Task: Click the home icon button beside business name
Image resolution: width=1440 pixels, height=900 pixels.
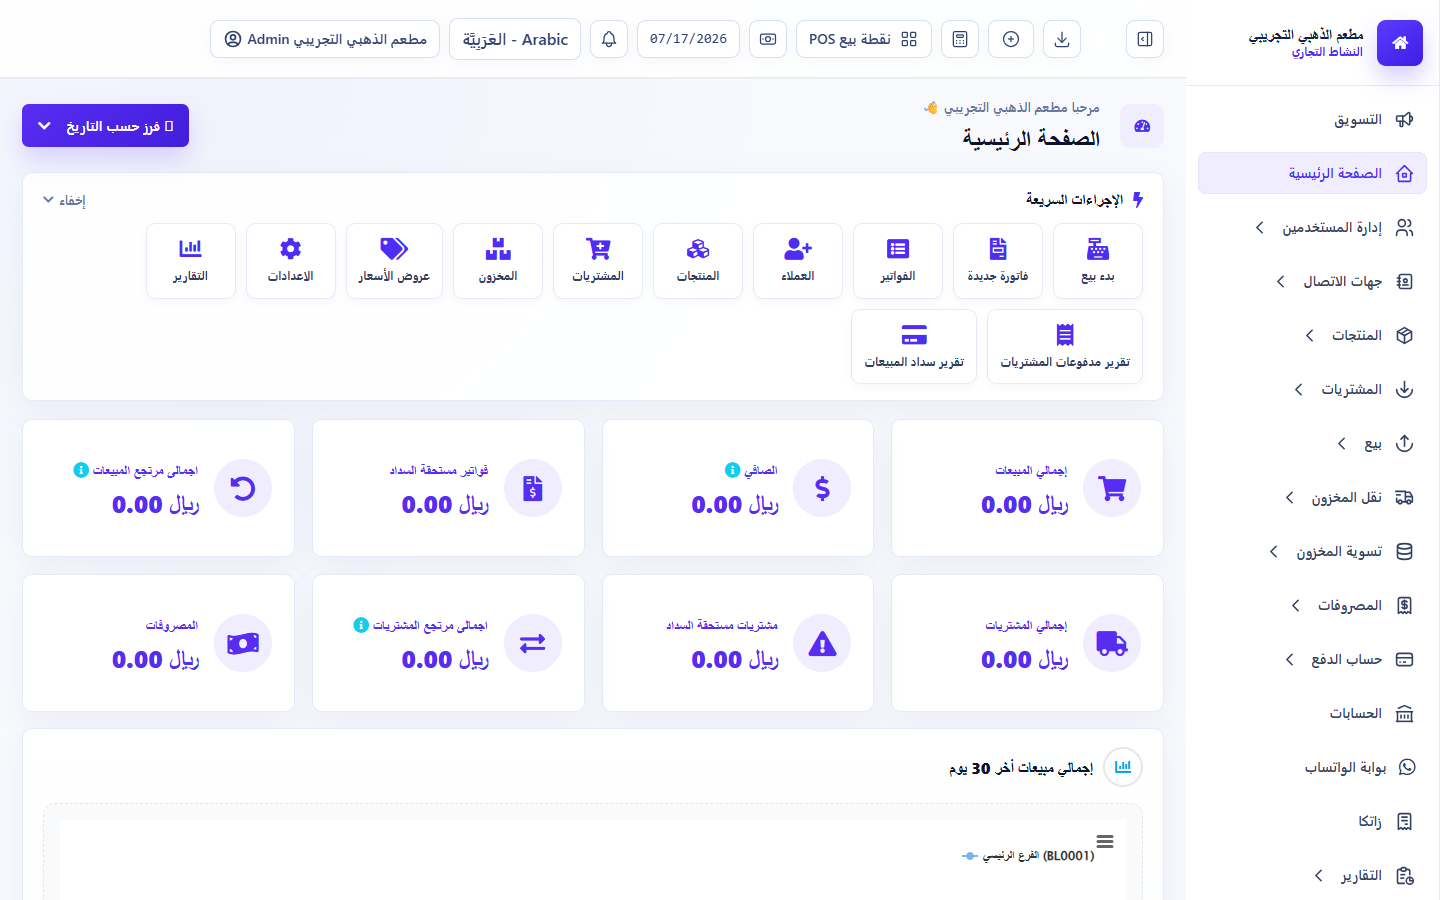Action: tap(1399, 42)
